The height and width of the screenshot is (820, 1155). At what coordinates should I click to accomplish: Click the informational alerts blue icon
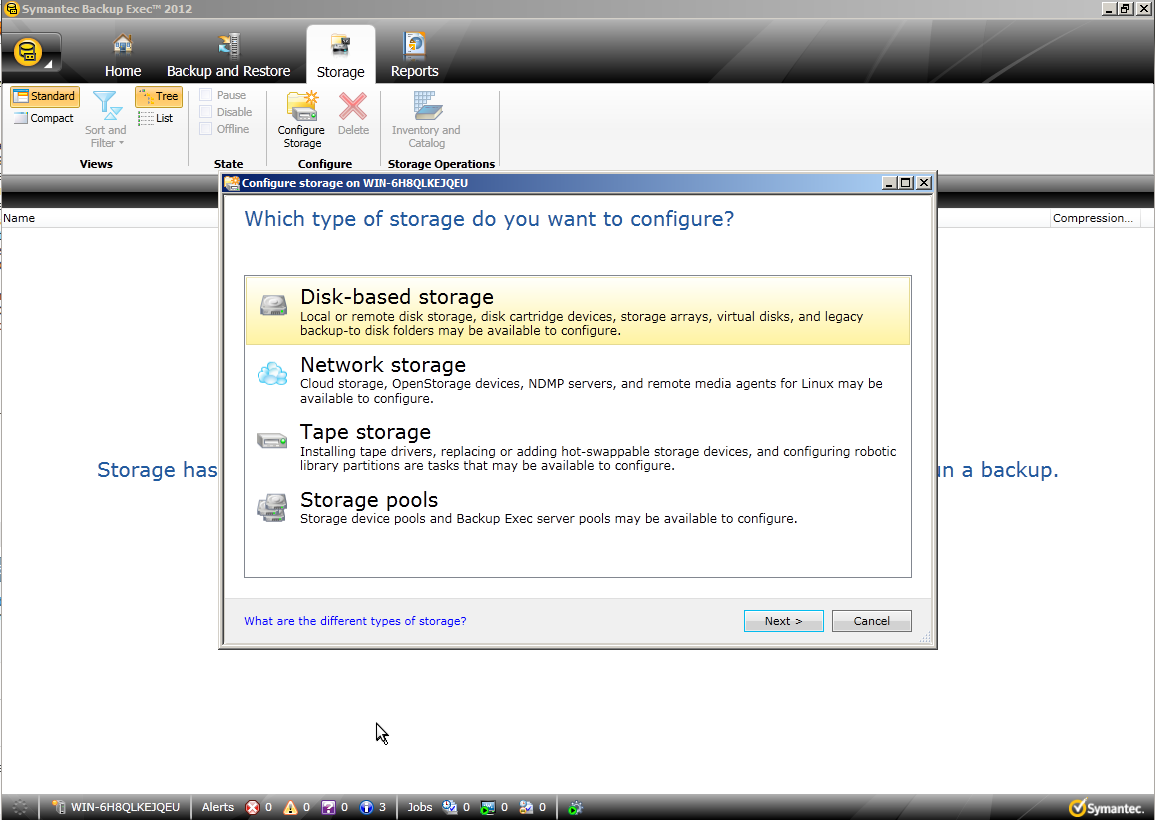click(367, 807)
